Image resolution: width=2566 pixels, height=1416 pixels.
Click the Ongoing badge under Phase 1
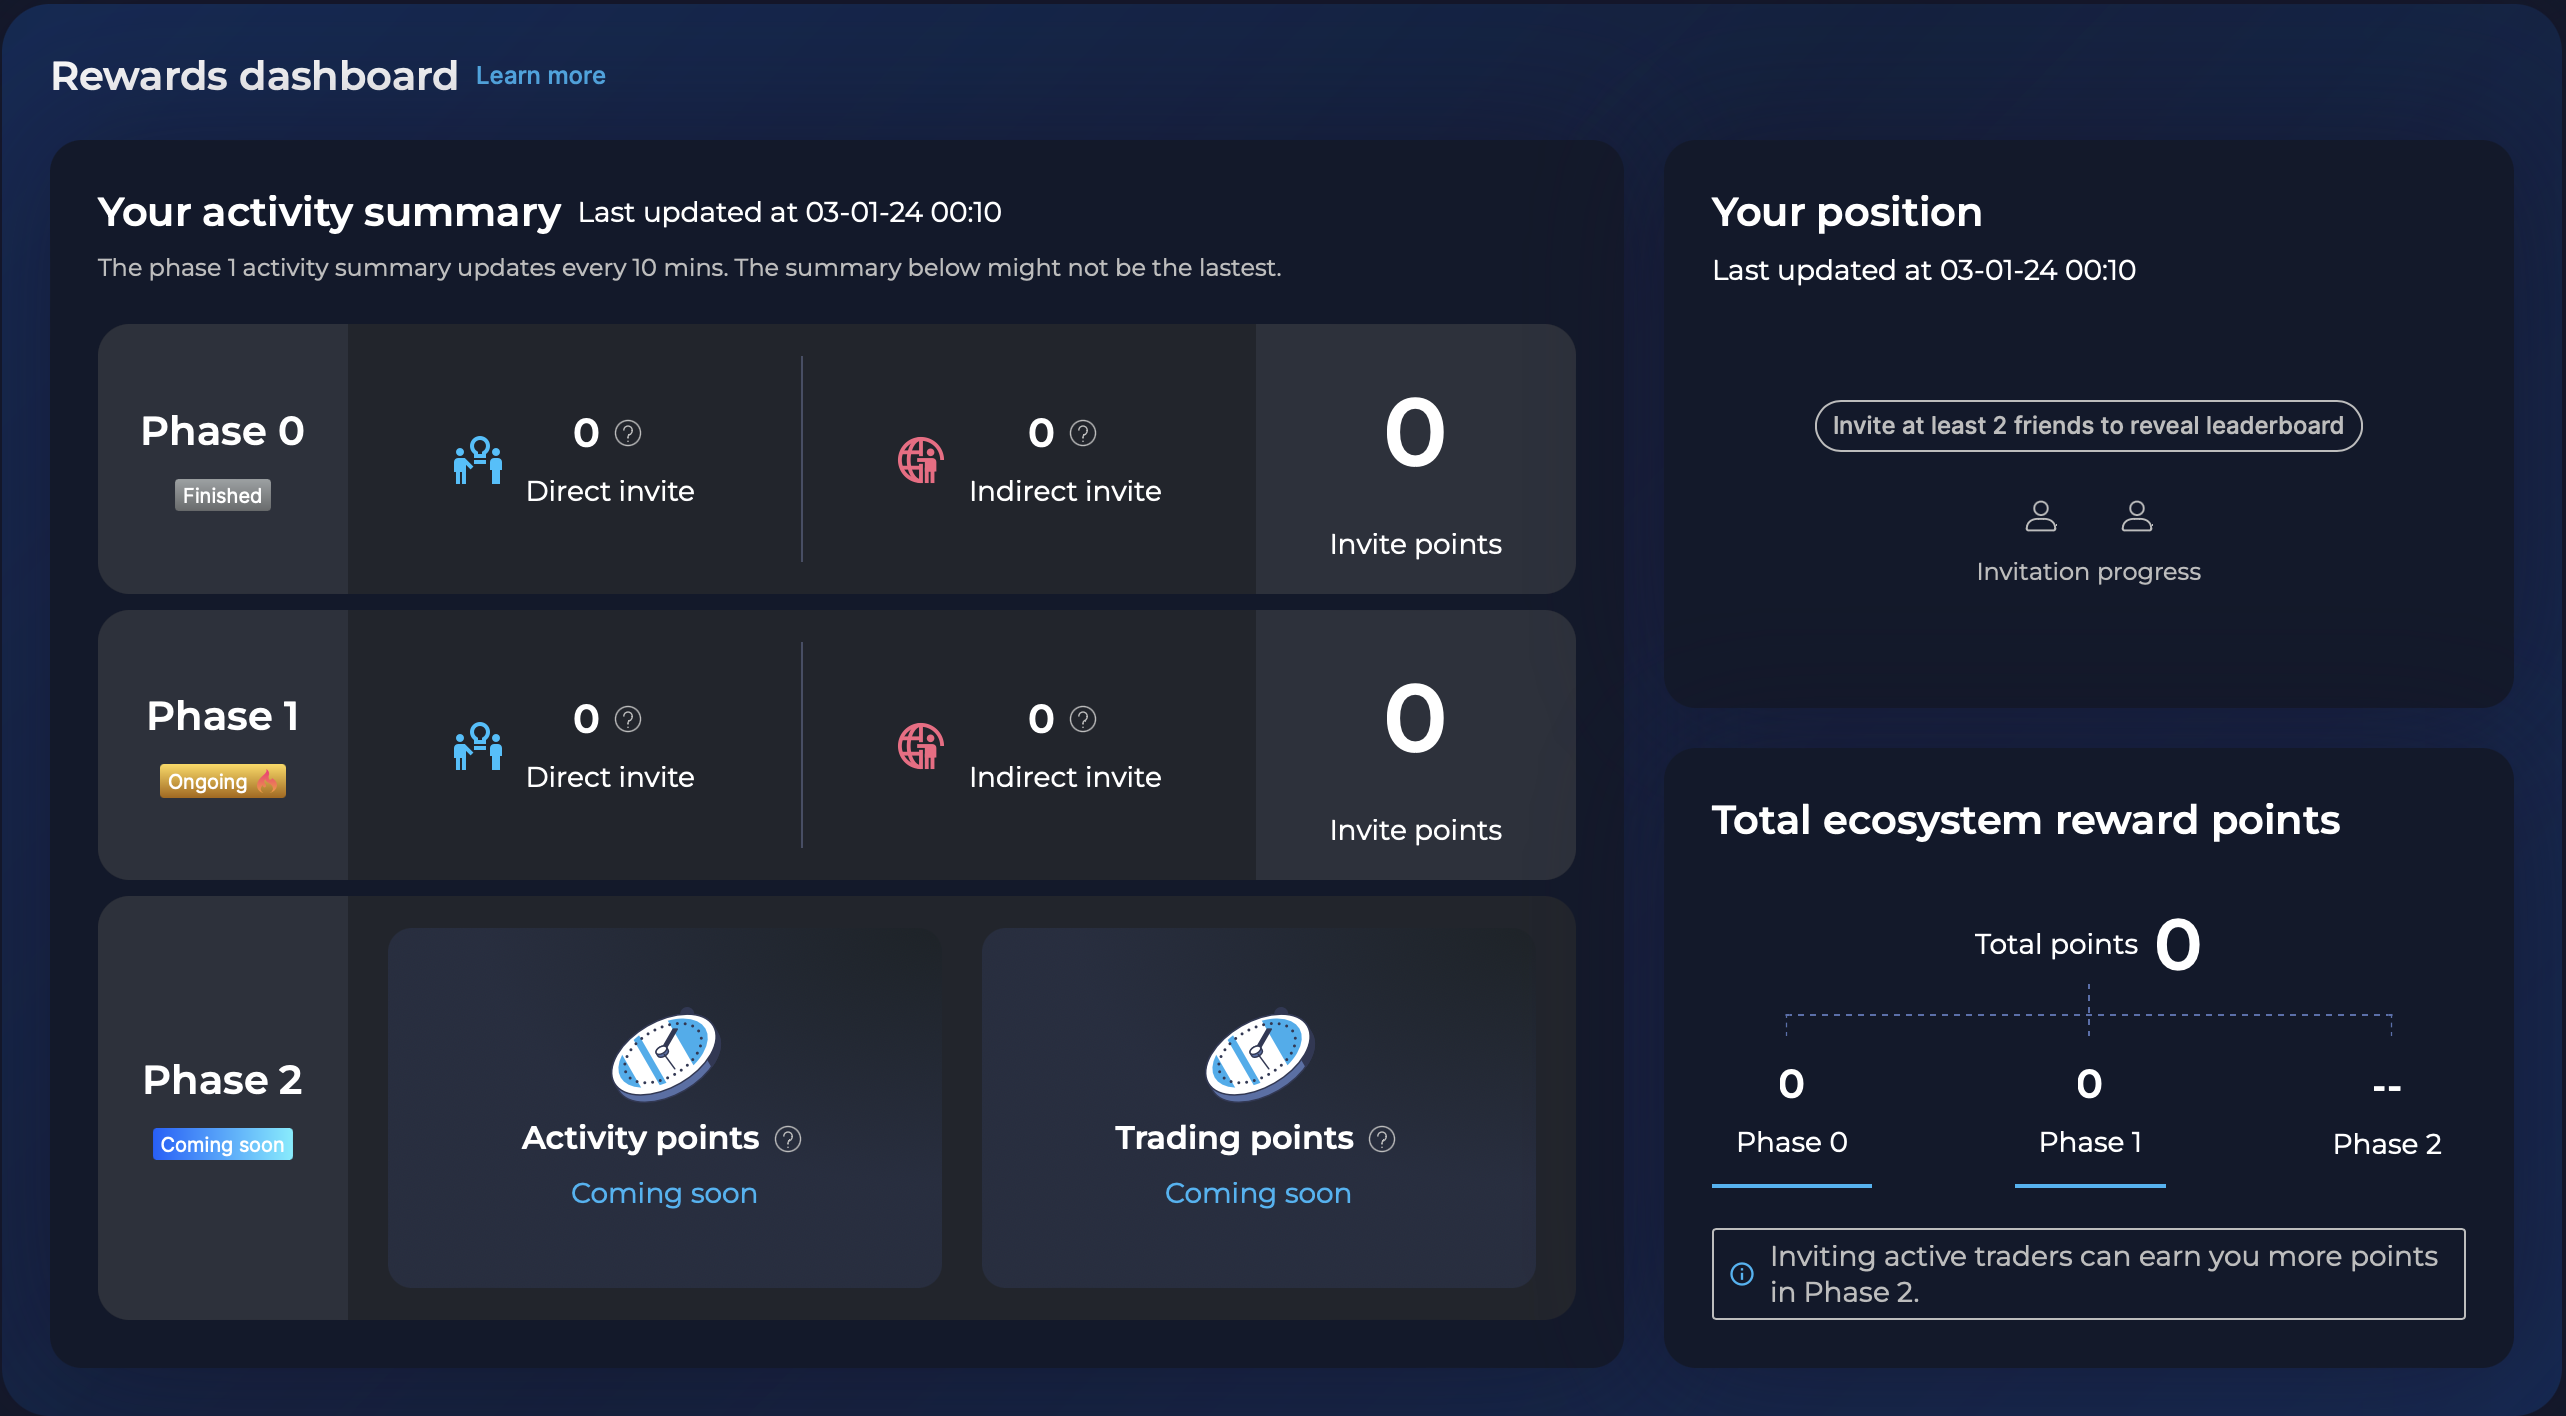click(x=222, y=781)
